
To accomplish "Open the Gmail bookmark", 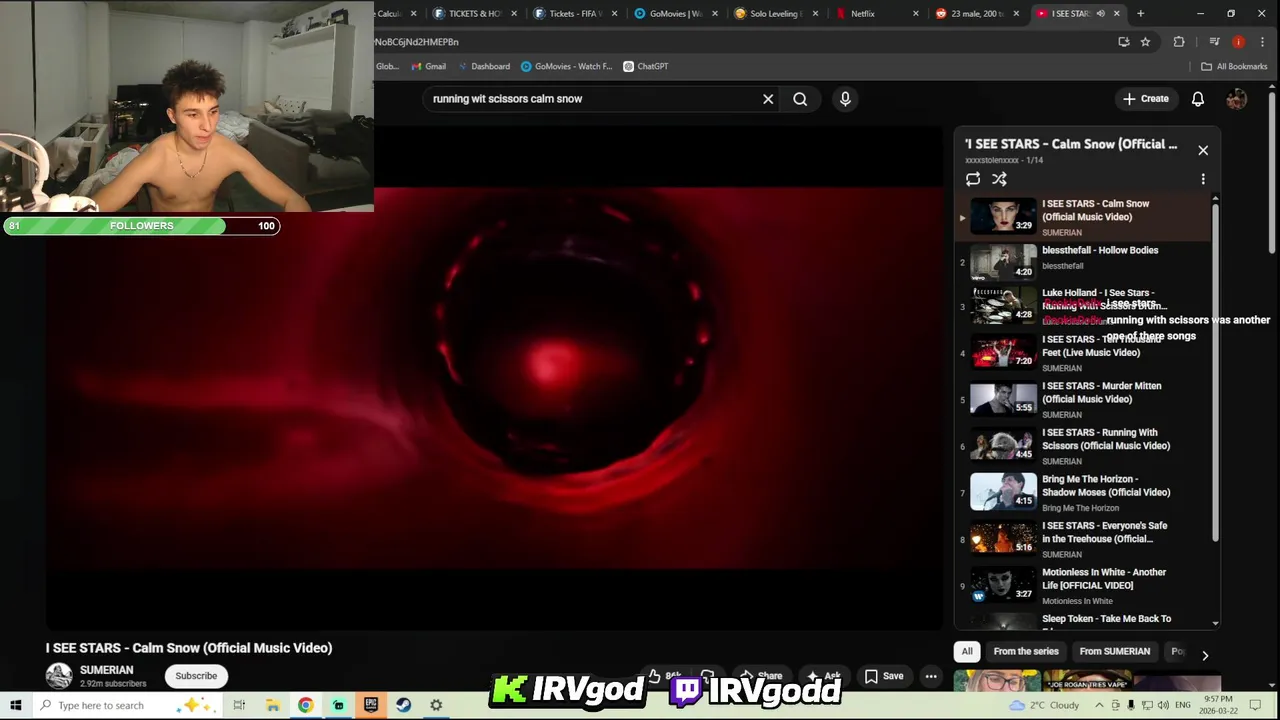I will pos(428,66).
